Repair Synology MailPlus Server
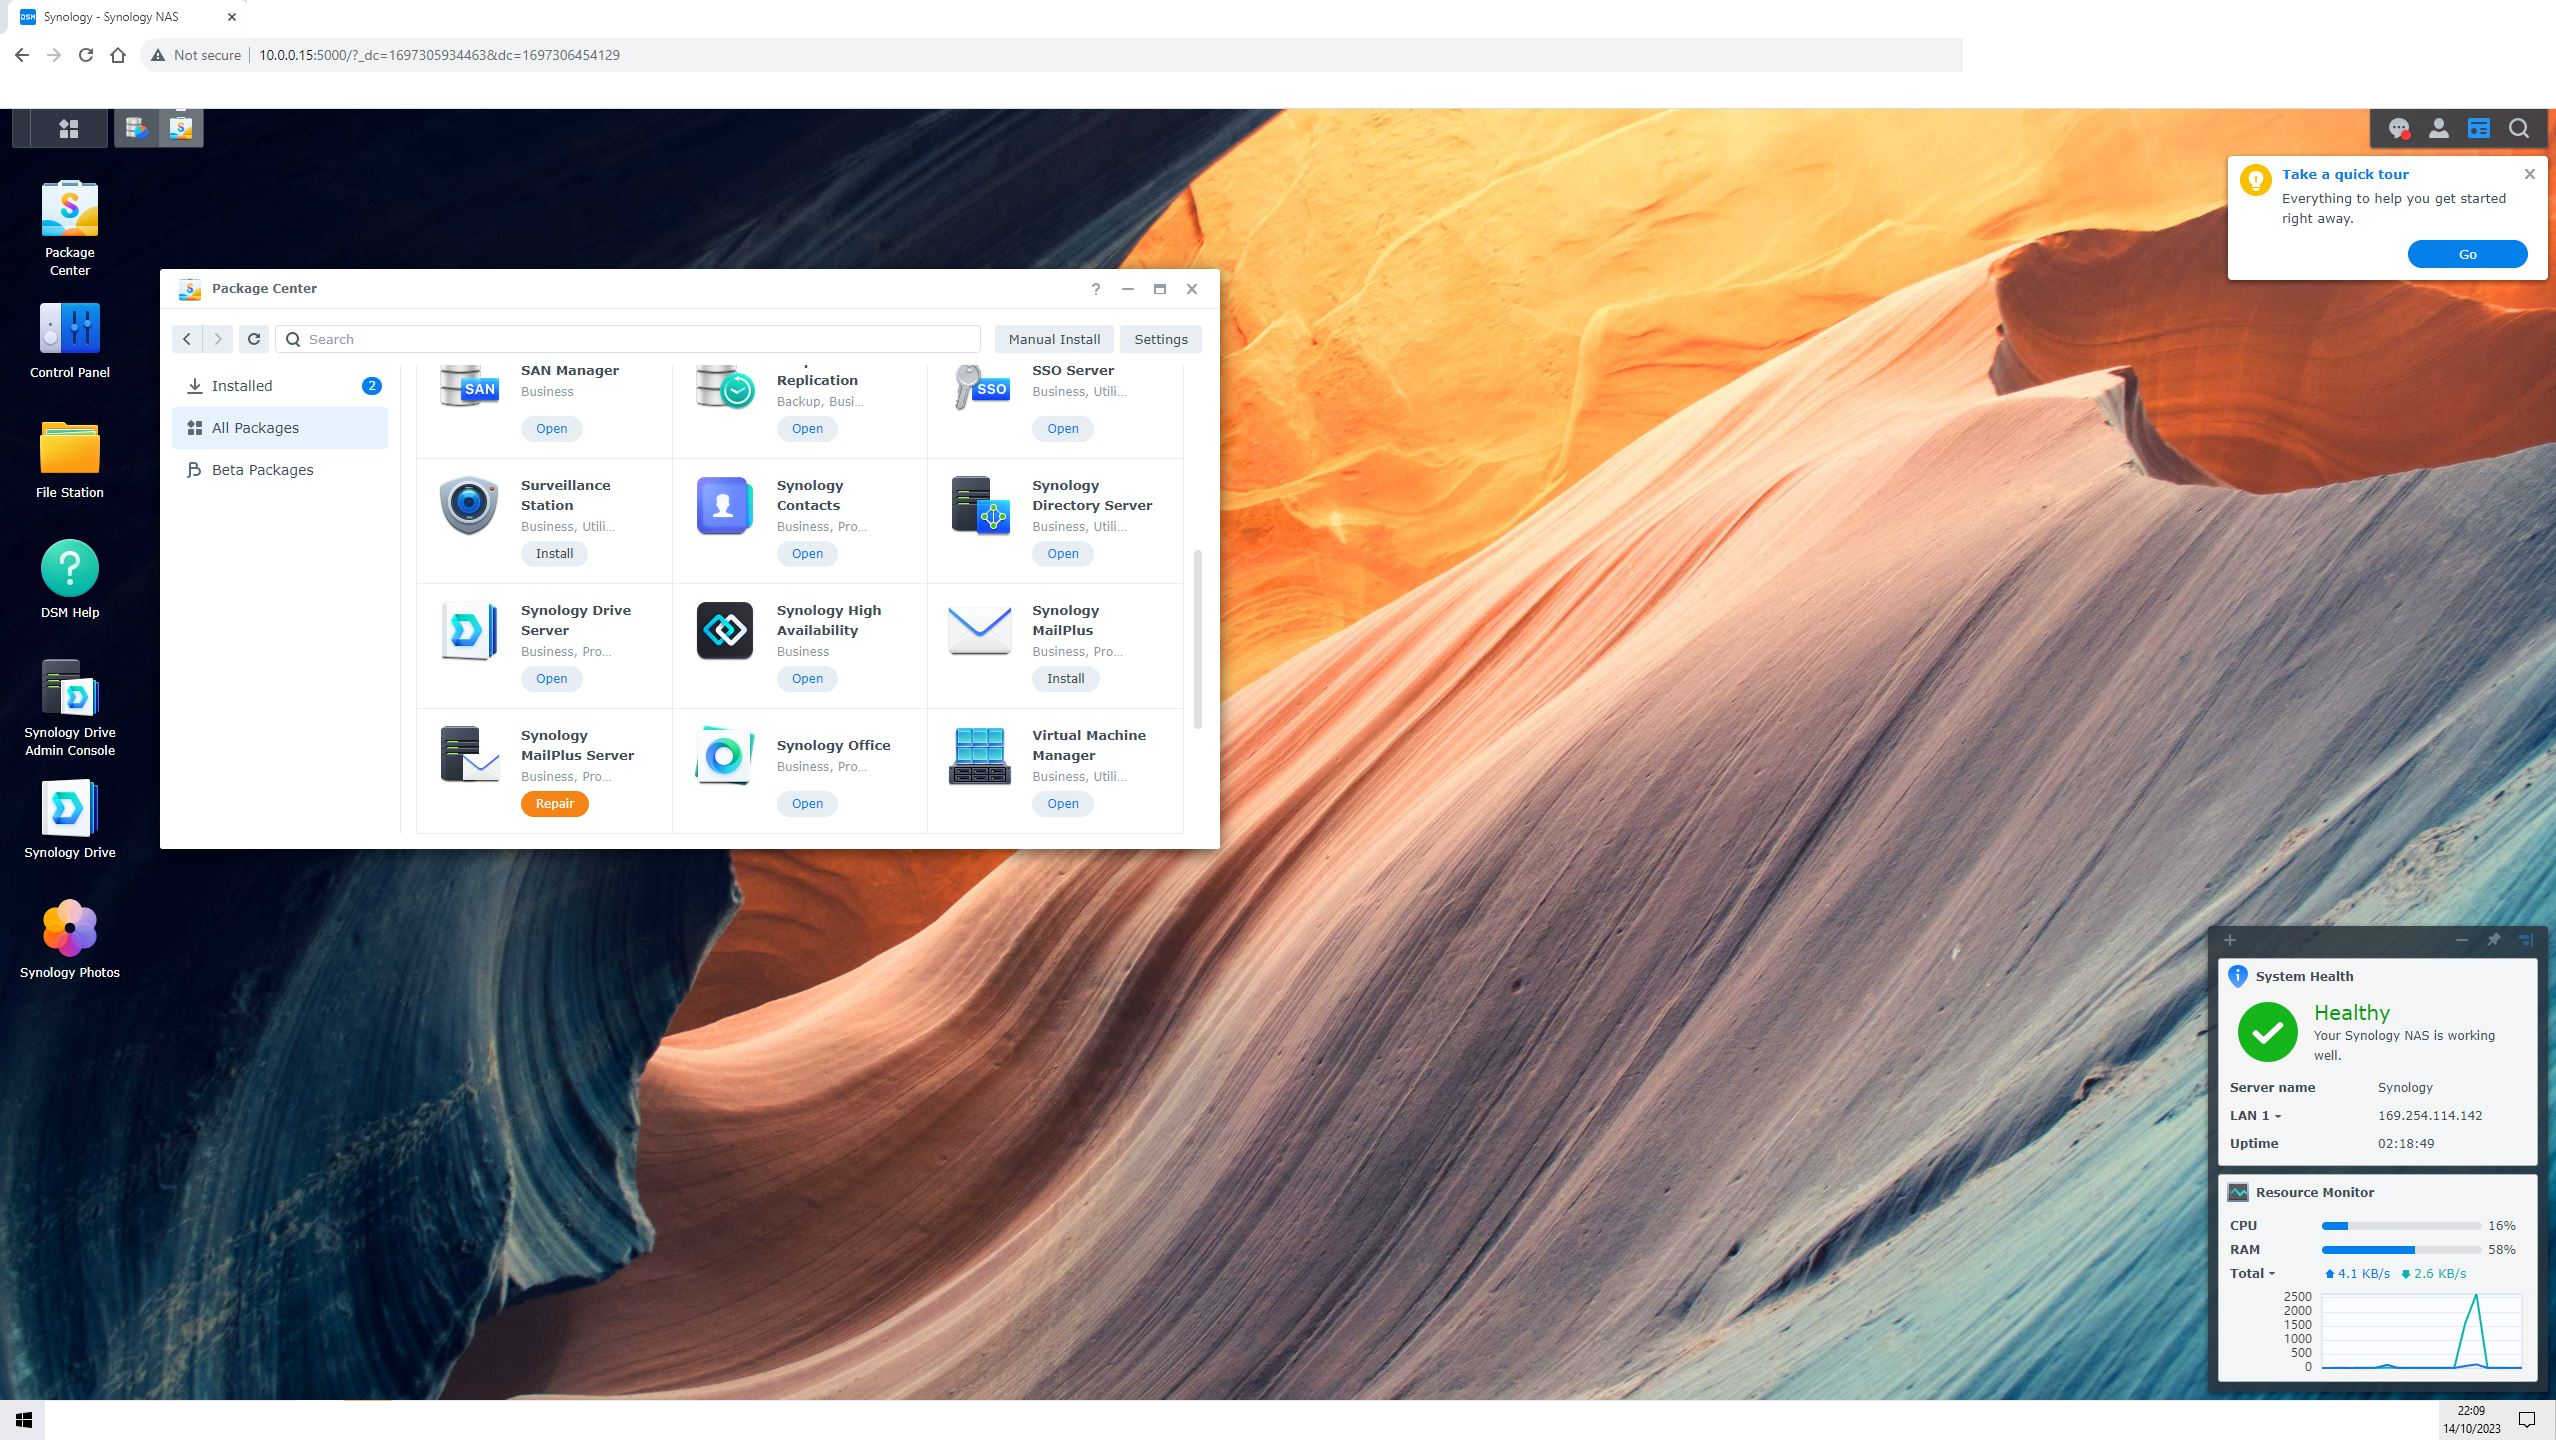The image size is (2556, 1440). [554, 804]
